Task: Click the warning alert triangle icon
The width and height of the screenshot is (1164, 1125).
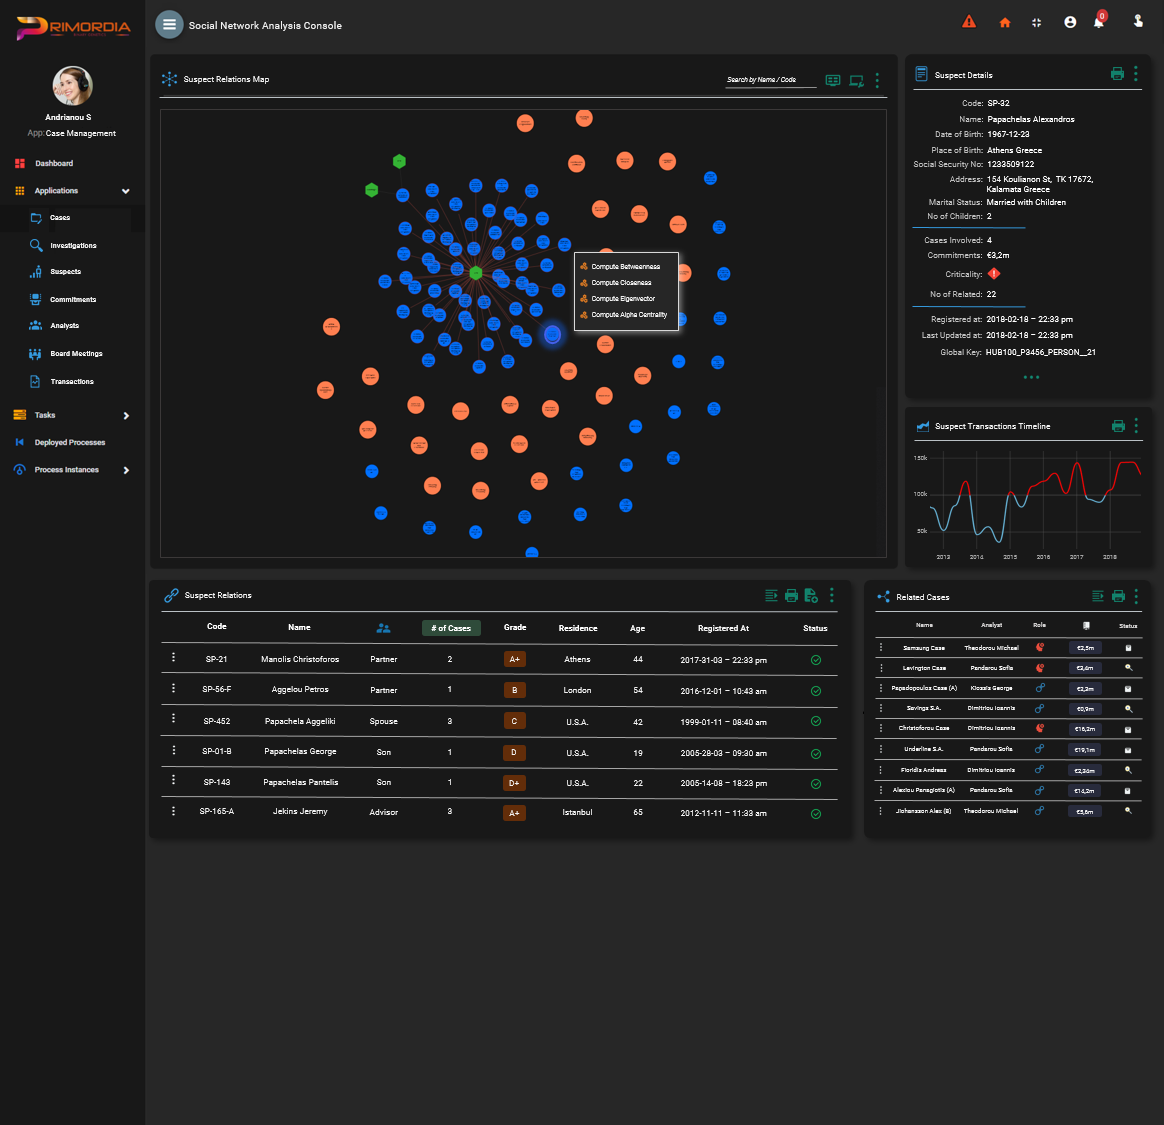Action: [x=968, y=22]
